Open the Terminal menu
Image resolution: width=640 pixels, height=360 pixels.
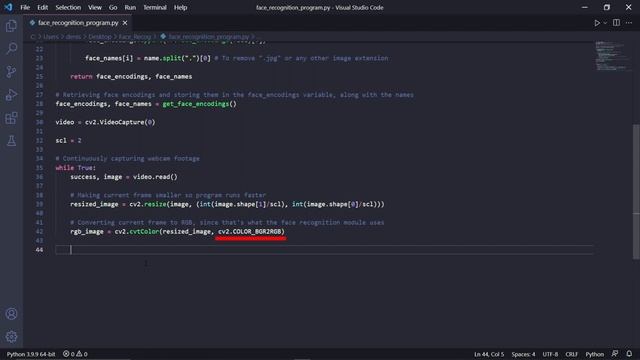[155, 7]
